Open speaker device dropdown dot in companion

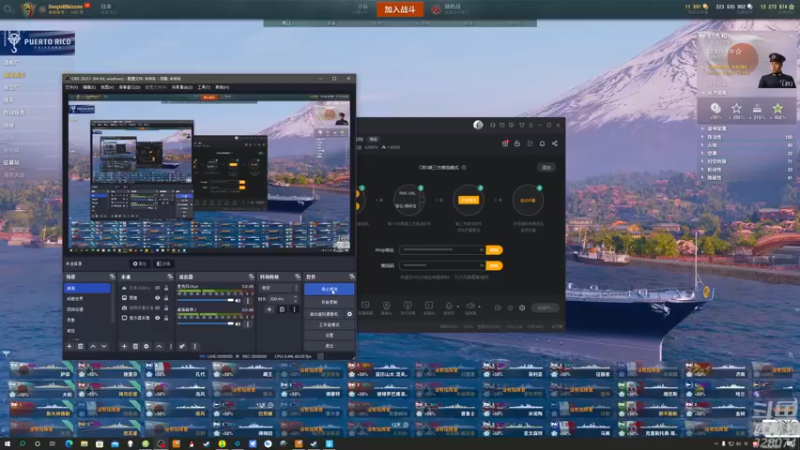pos(479,307)
